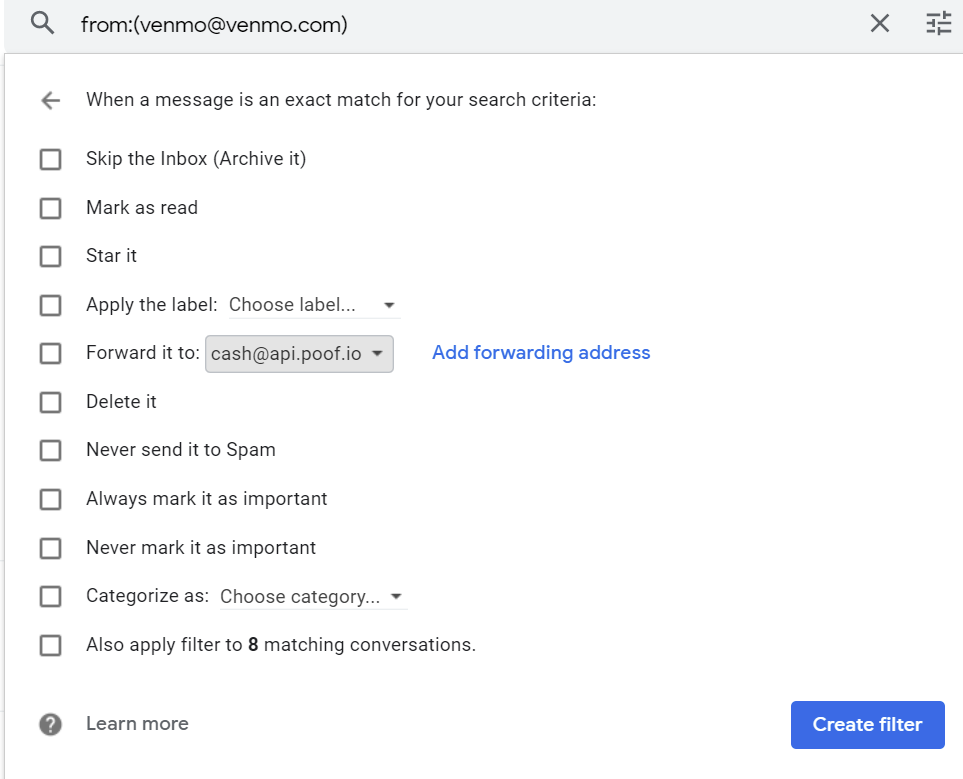
Task: Expand the cash@api.poof.io forwarding dropdown
Action: [299, 354]
